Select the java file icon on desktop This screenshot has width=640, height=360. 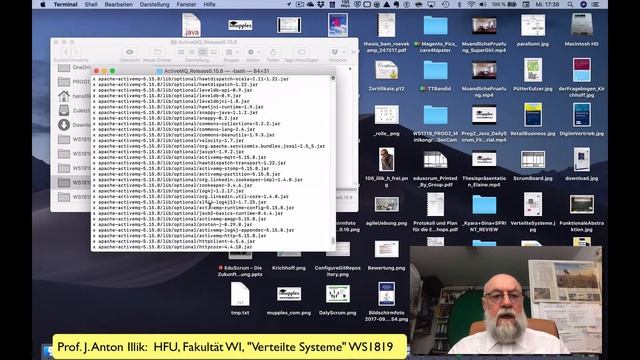coord(191,25)
